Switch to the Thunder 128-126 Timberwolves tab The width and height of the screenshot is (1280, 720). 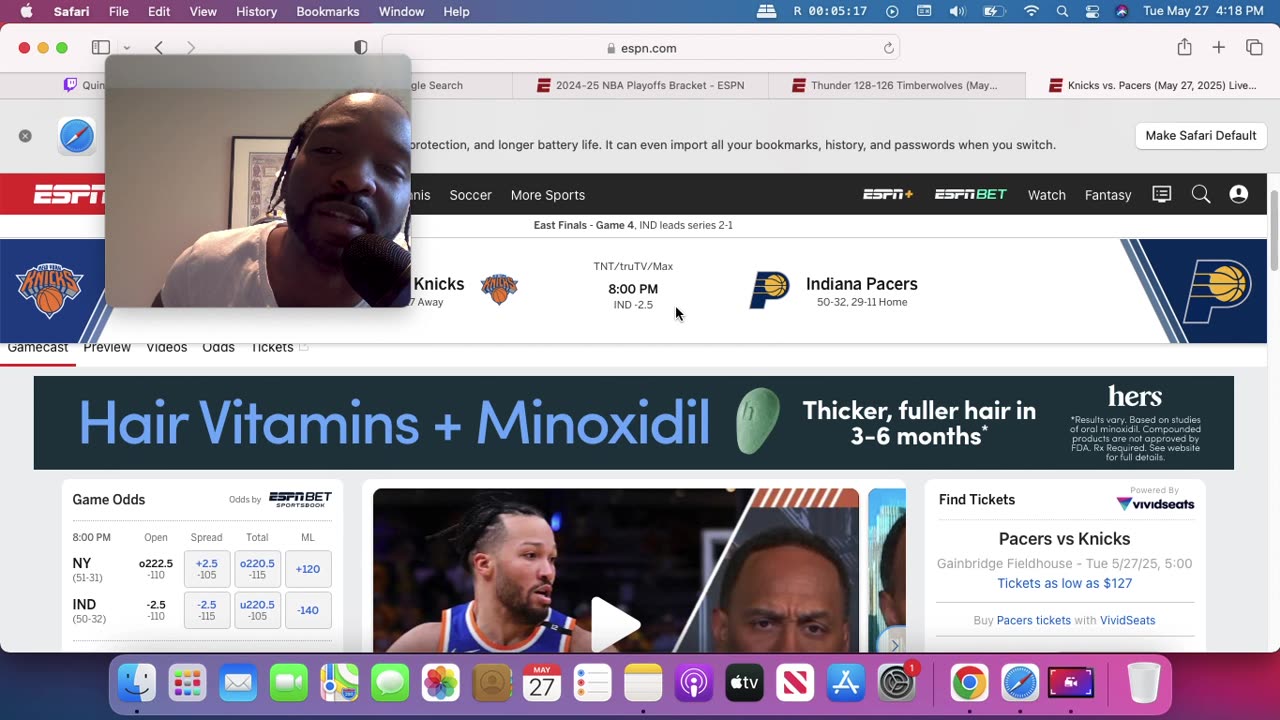click(895, 85)
